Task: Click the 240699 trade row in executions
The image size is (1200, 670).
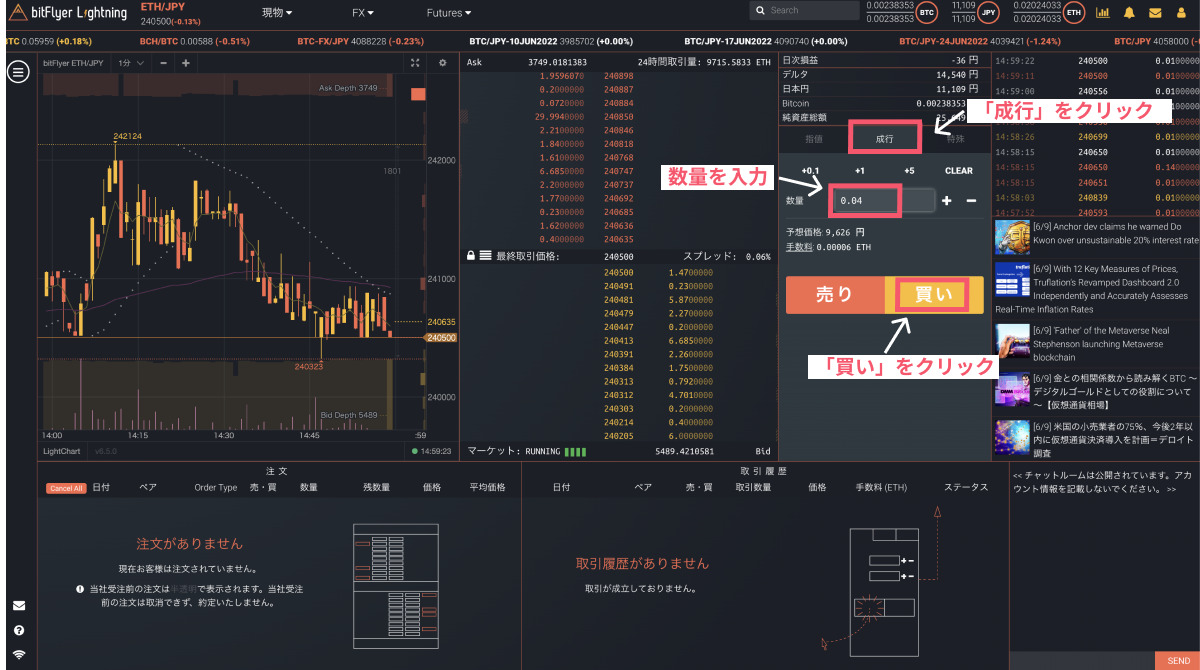Action: coord(1095,137)
